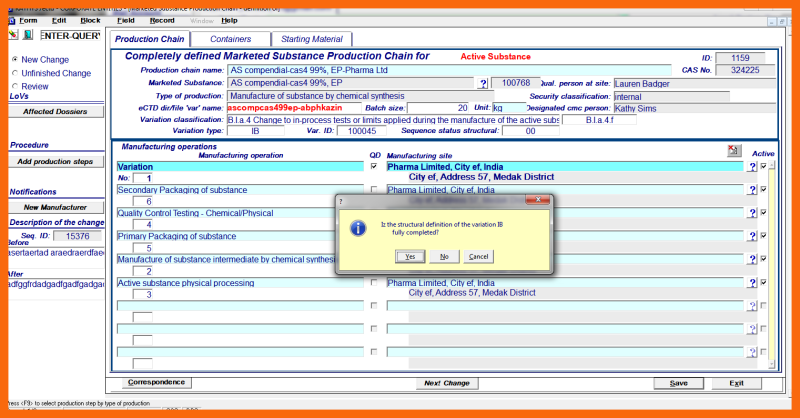Click the Var. ID field 100045
The width and height of the screenshot is (800, 418).
tap(362, 131)
